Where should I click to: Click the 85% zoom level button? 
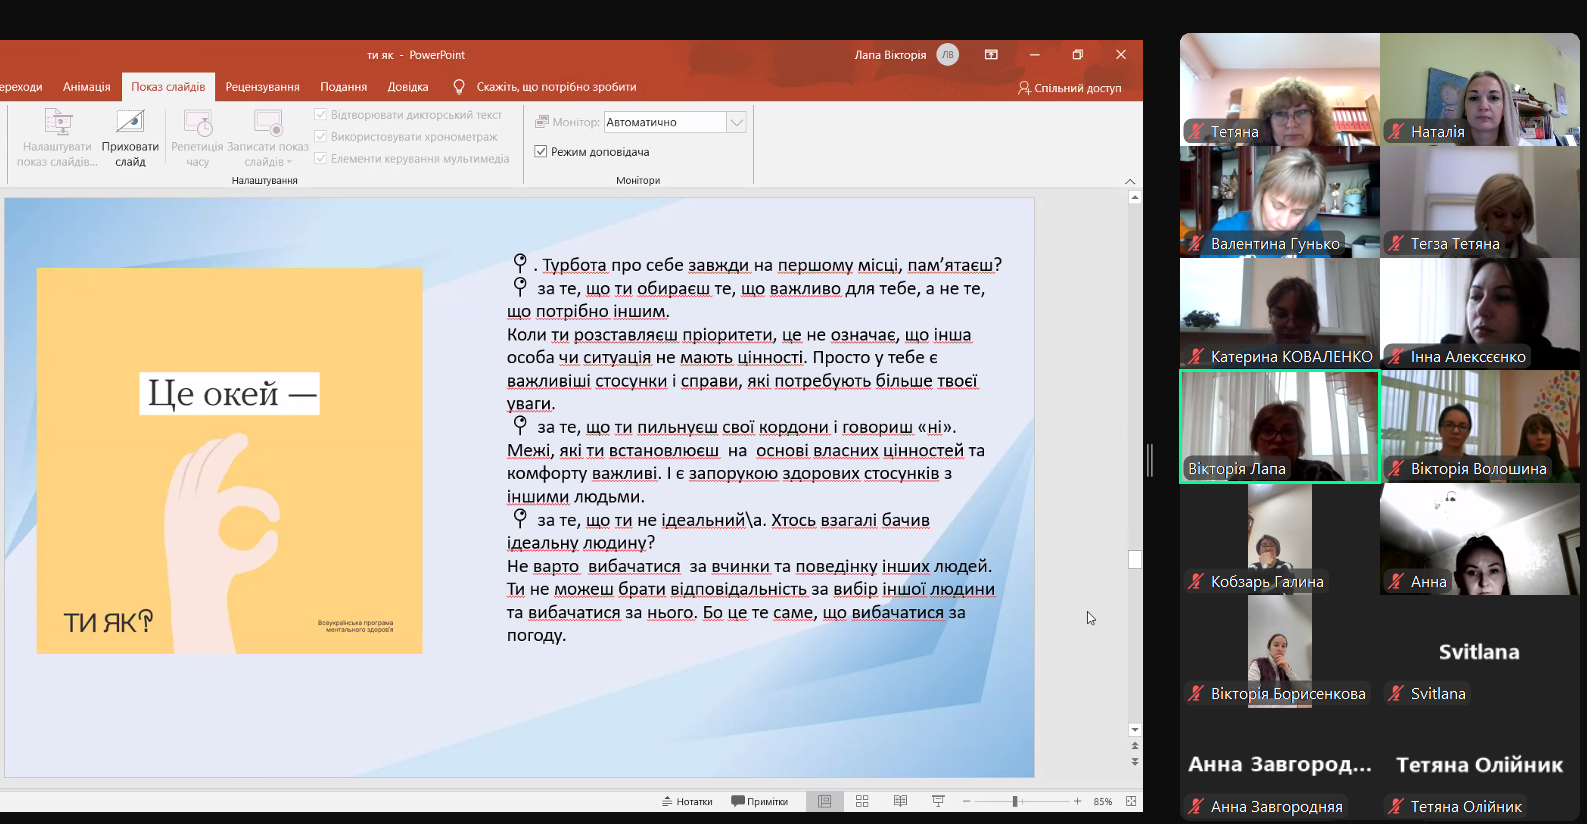pos(1103,801)
